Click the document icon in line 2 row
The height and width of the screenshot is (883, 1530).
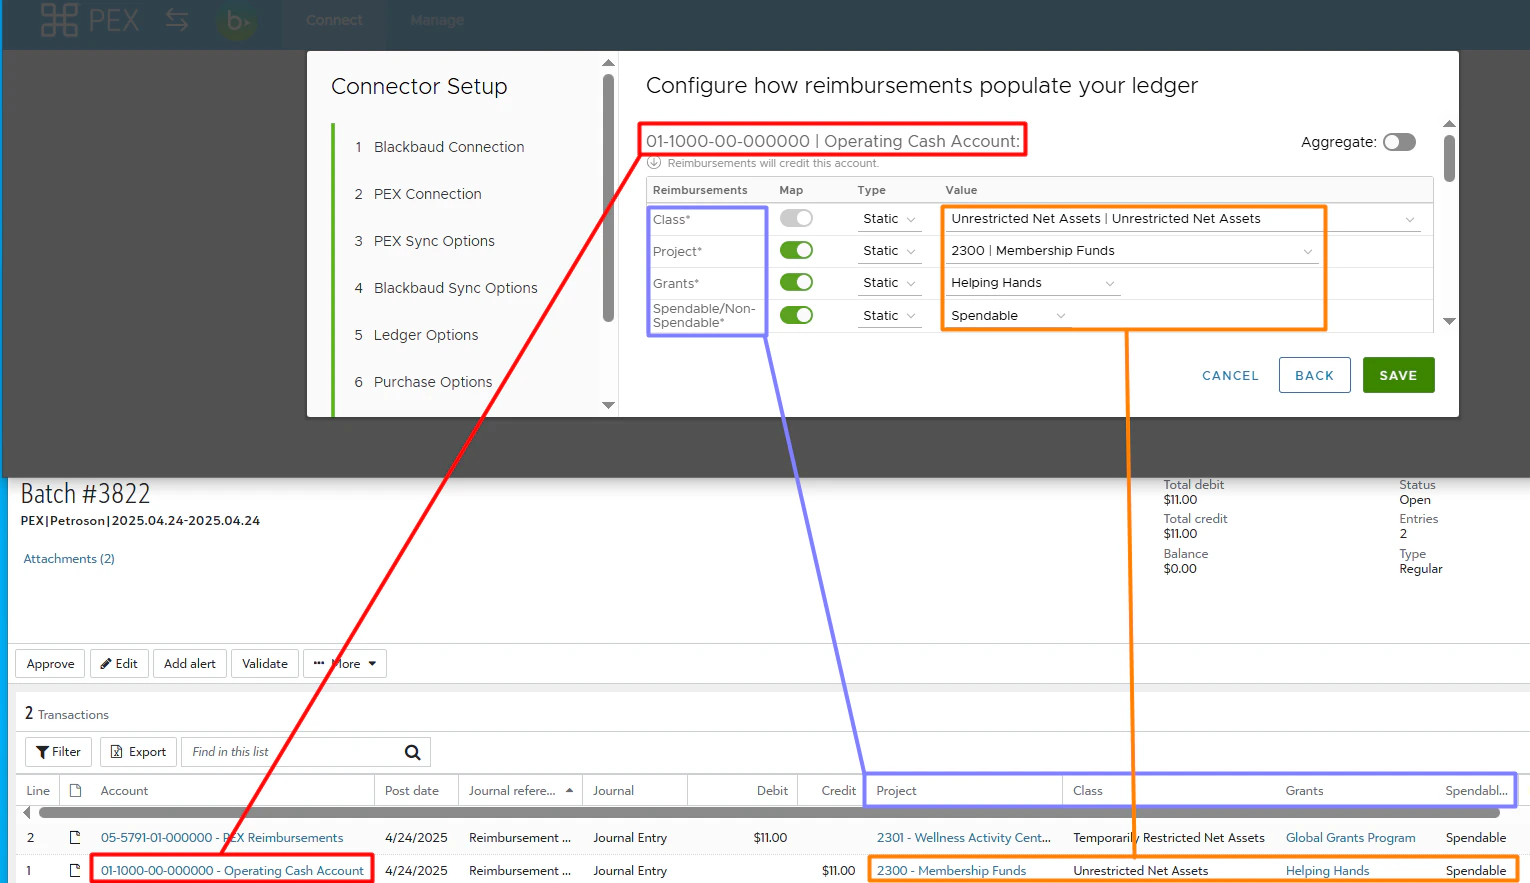tap(75, 837)
